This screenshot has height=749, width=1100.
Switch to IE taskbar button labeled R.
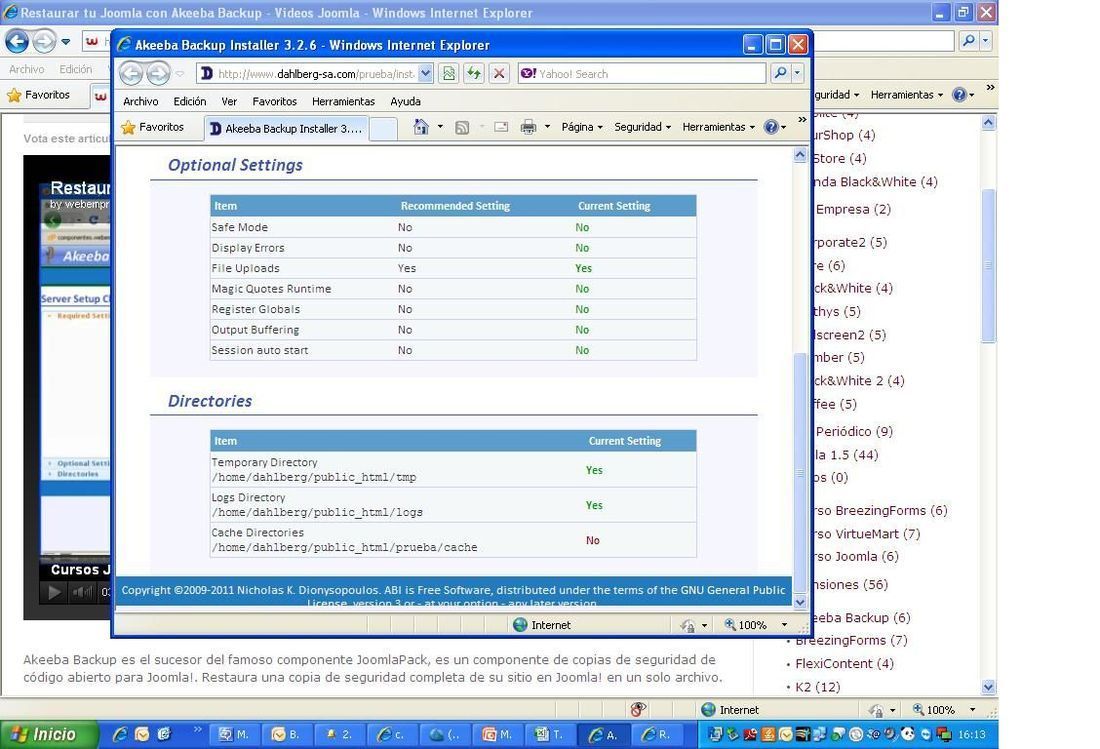pos(657,734)
